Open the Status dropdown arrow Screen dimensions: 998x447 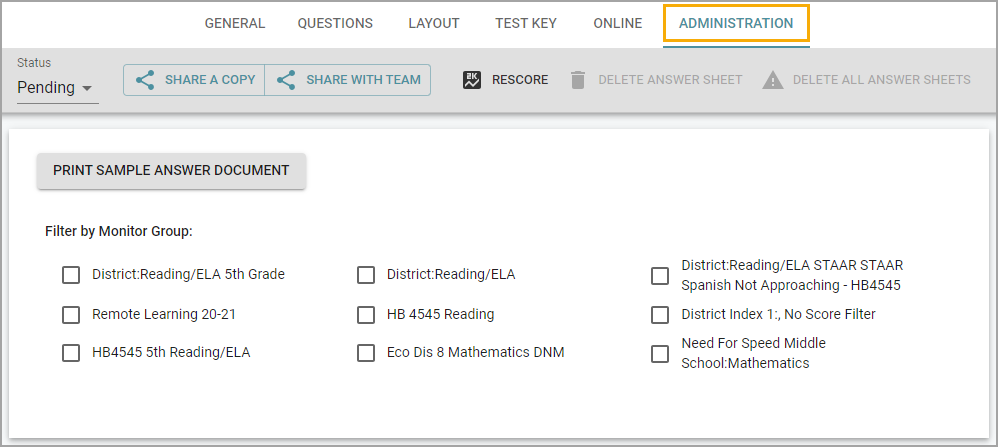tap(87, 88)
